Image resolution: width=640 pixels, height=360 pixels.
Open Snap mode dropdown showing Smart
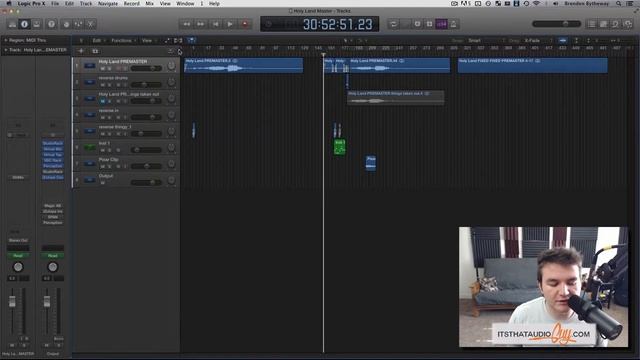[x=486, y=40]
